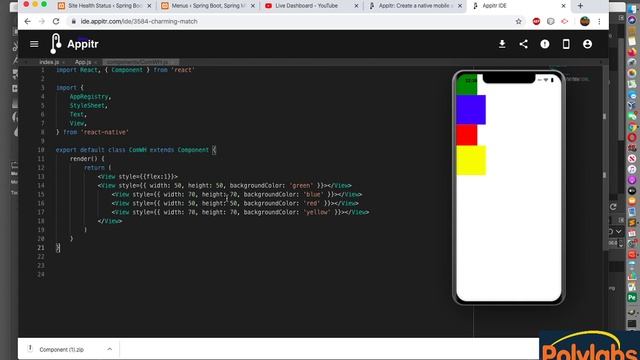Open a new browser tab

point(580,6)
